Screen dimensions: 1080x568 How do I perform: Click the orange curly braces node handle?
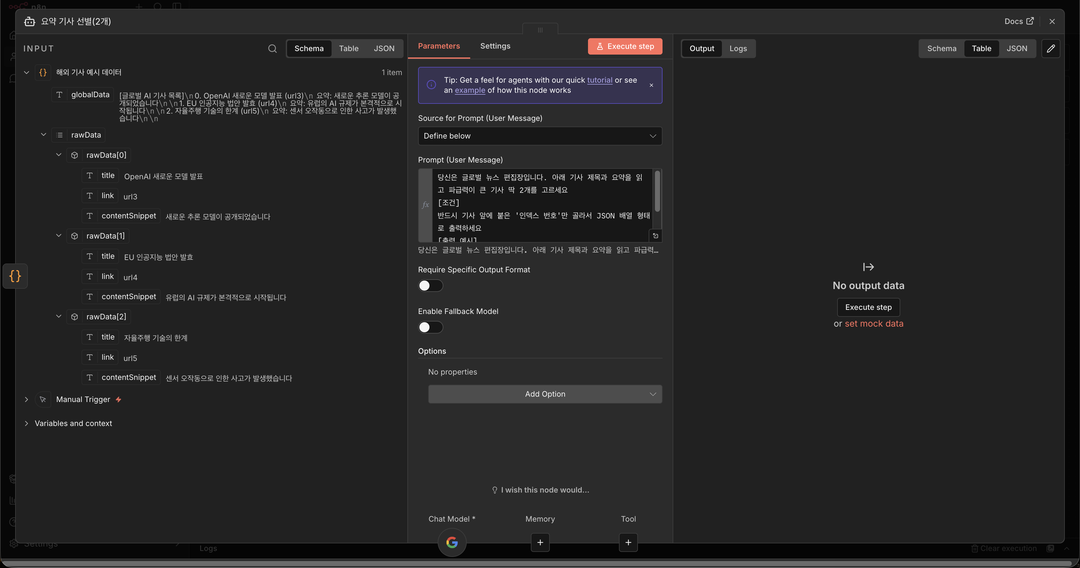pos(15,276)
